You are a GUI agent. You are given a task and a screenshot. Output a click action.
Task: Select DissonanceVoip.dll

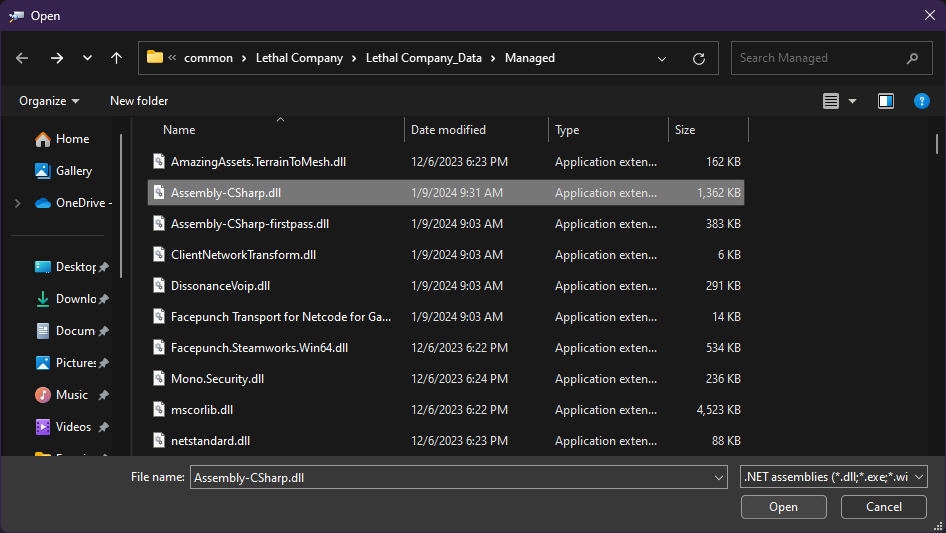click(446, 286)
